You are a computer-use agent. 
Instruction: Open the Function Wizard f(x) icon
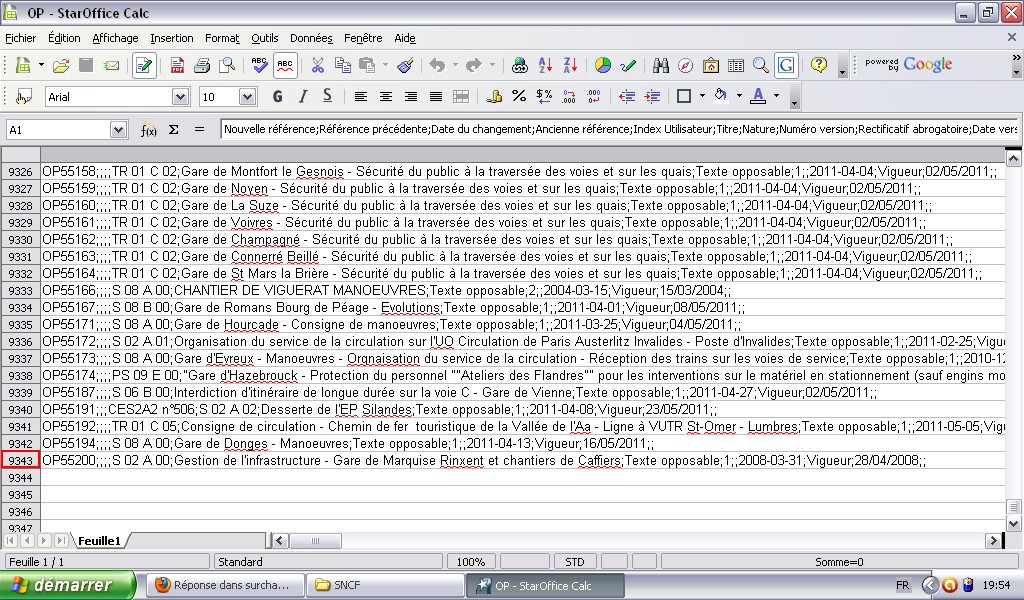[x=149, y=130]
